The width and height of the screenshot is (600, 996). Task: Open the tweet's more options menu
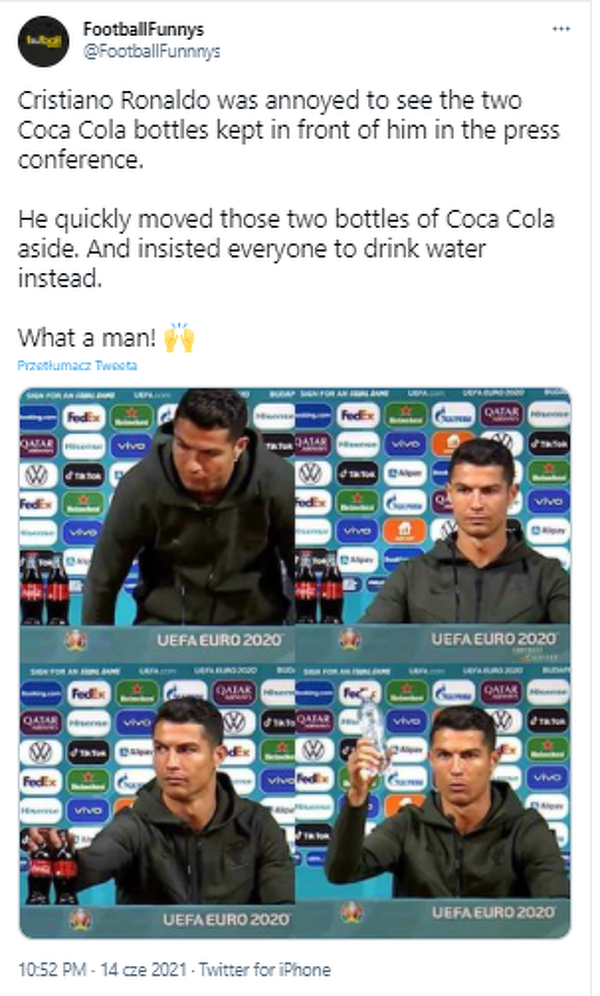(562, 30)
